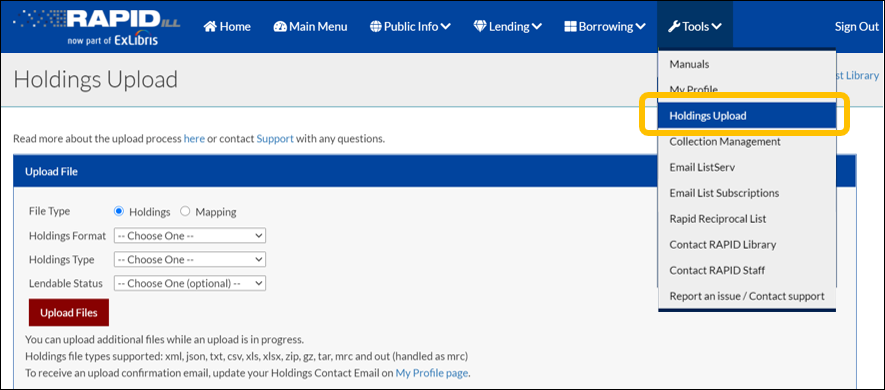885x390 pixels.
Task: Click the 'File Type' field label
Action: [50, 211]
